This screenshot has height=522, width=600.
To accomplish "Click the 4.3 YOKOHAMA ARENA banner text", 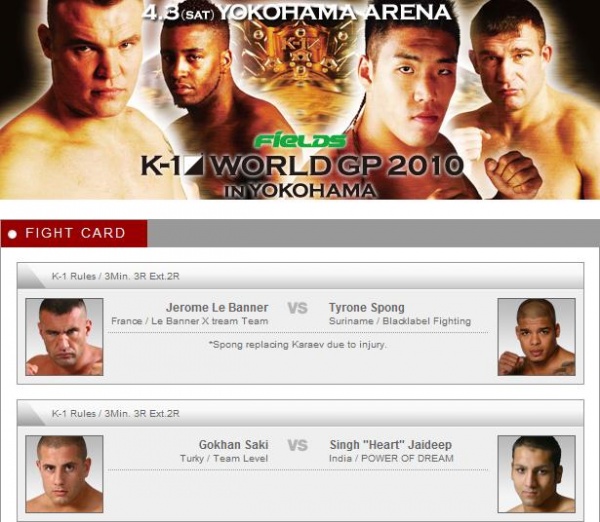I will click(x=297, y=12).
